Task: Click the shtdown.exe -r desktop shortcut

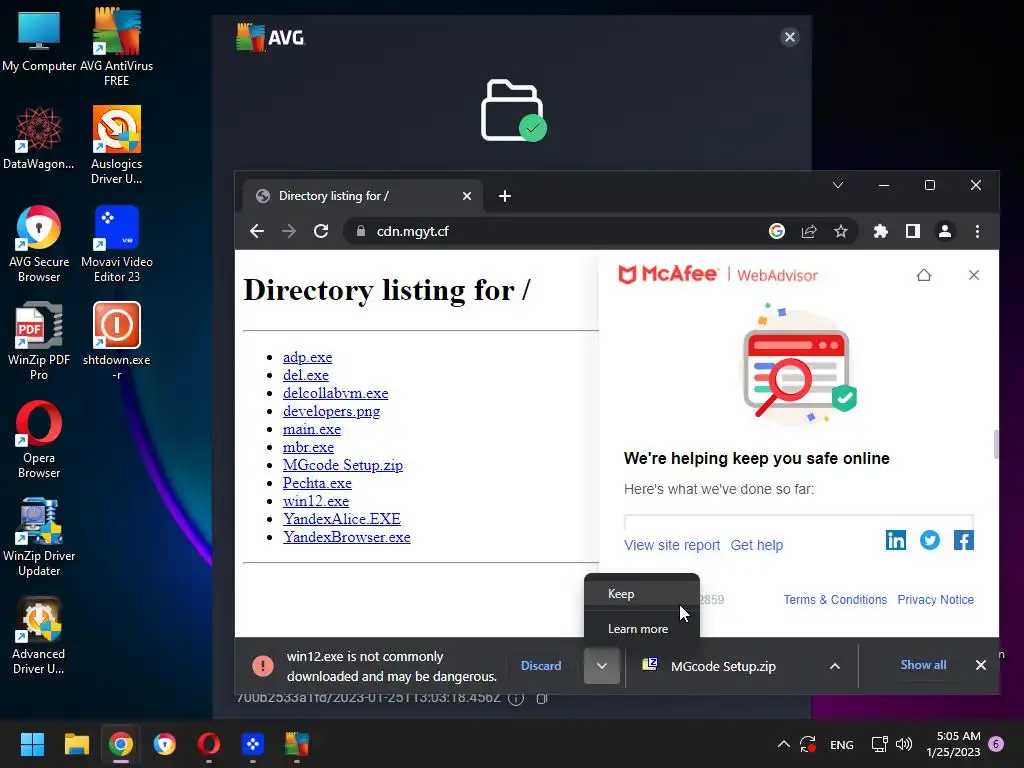Action: [116, 341]
